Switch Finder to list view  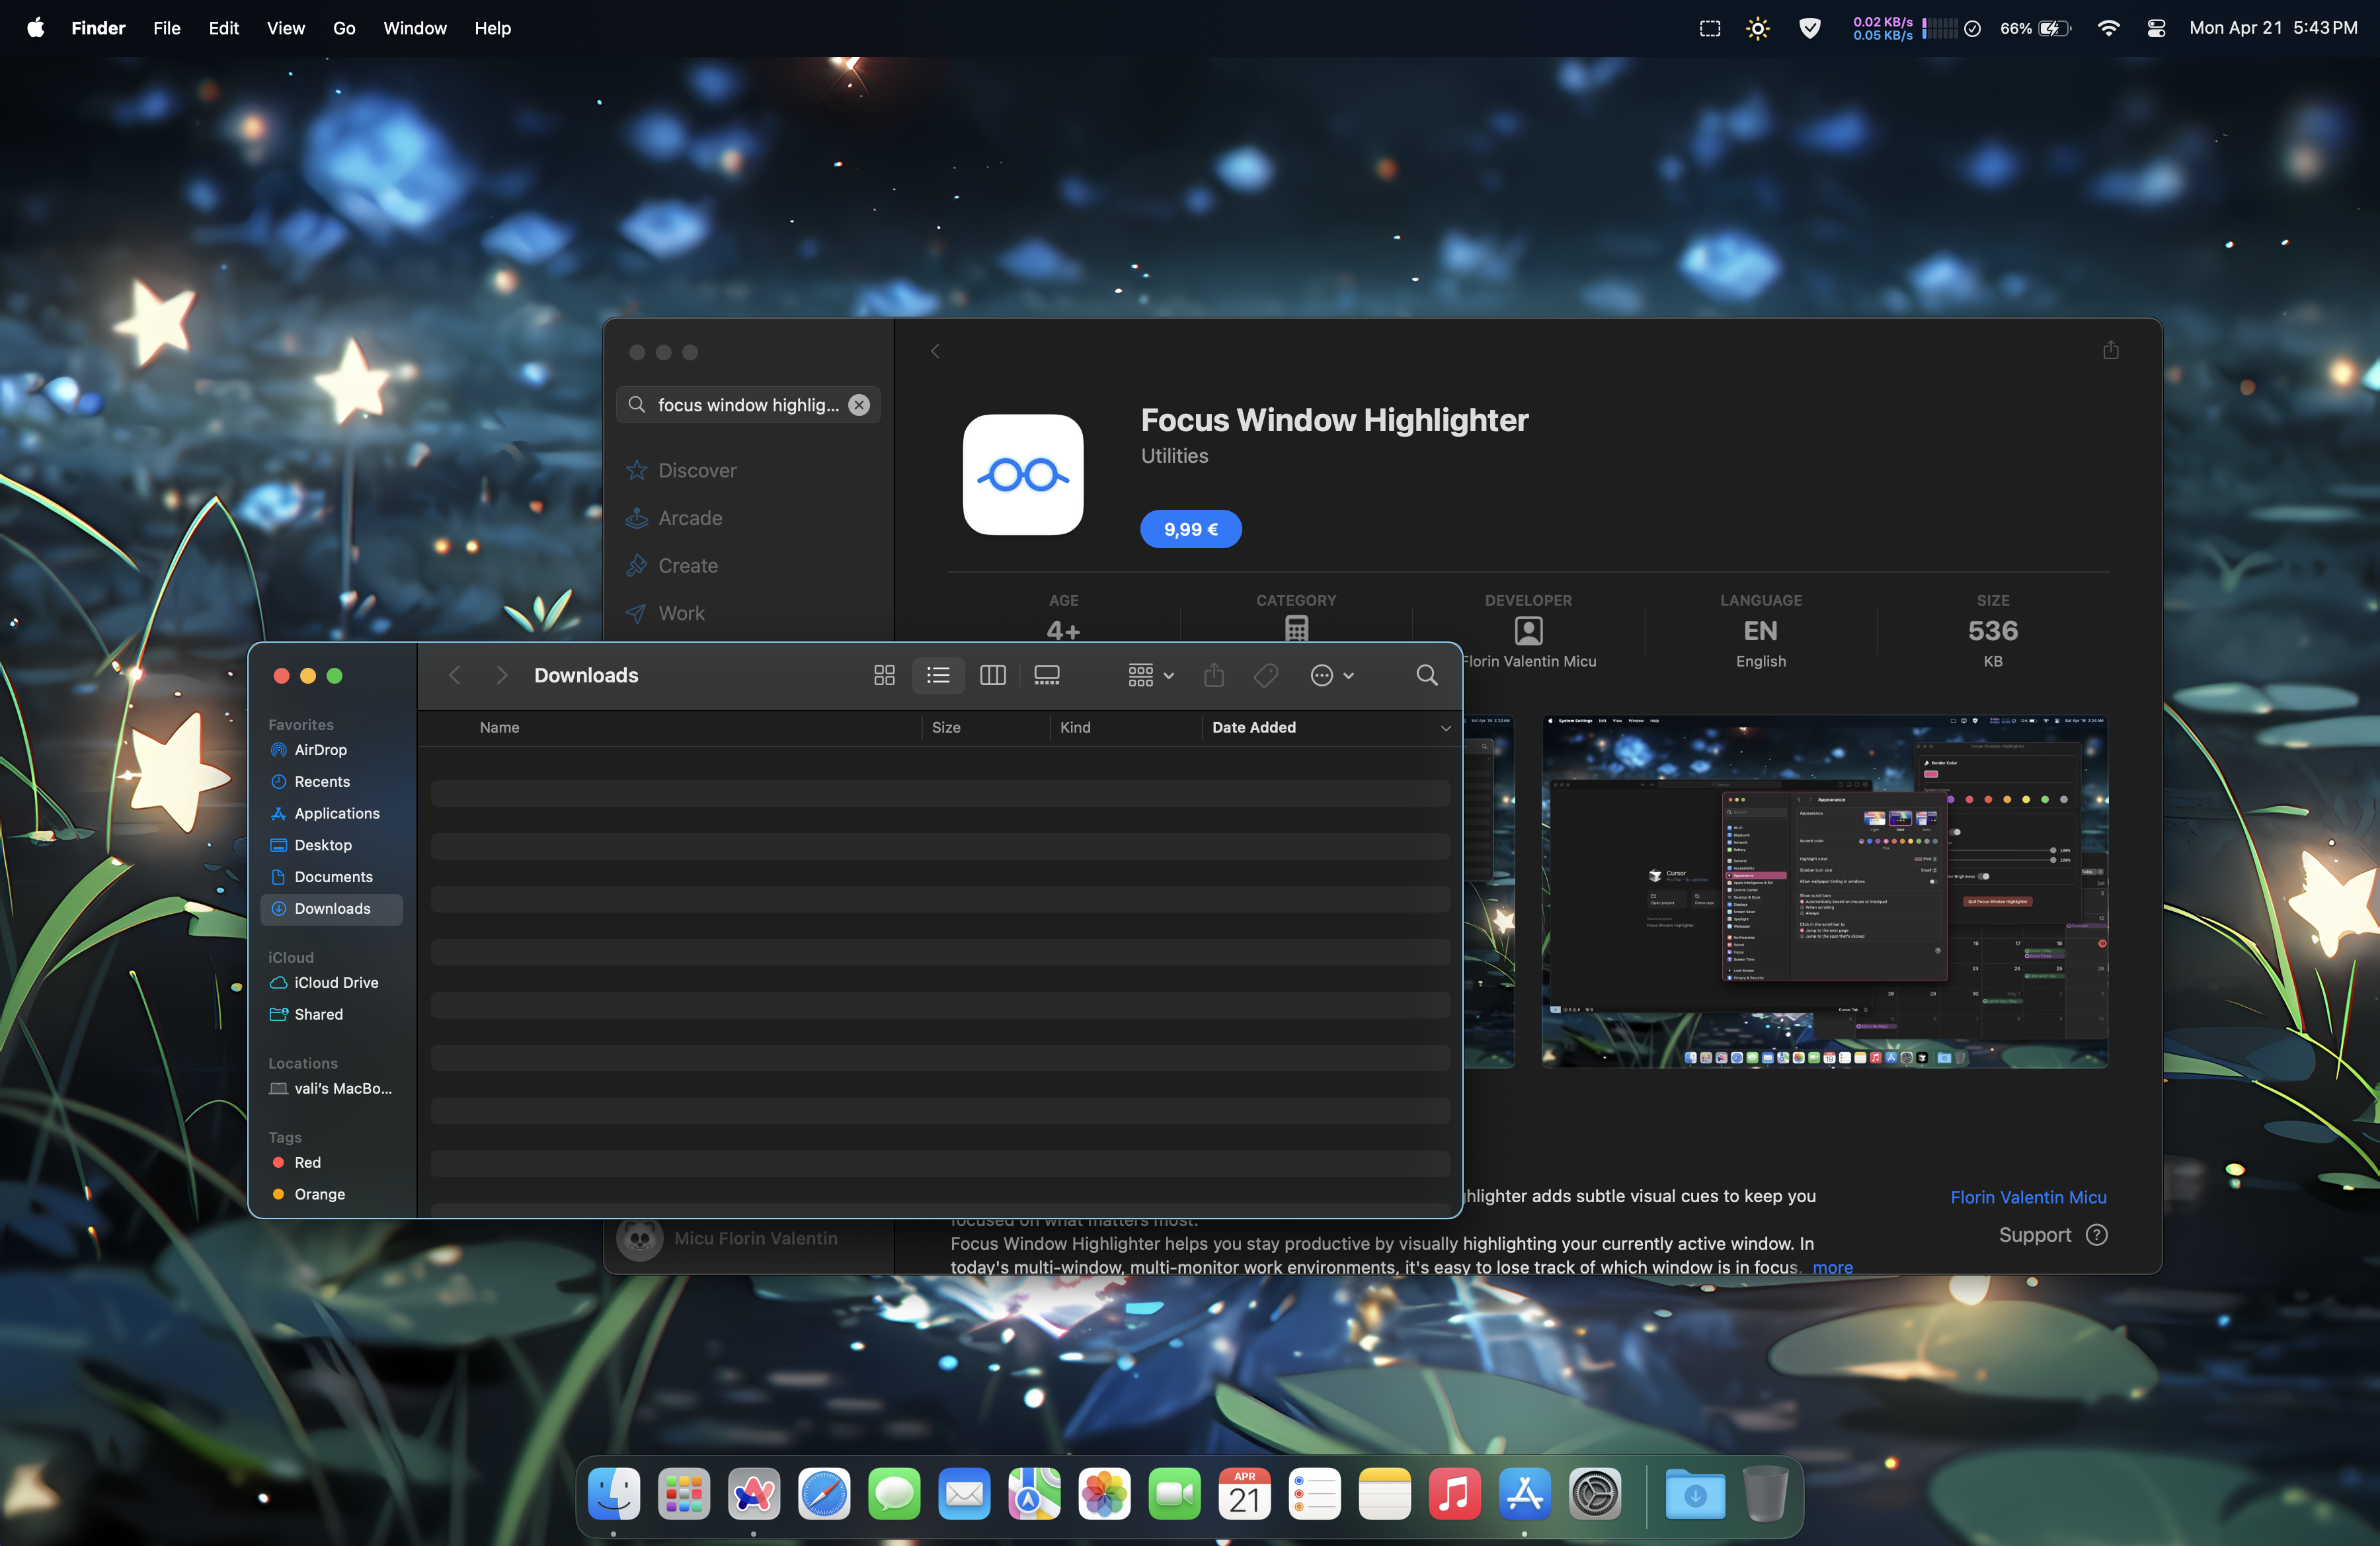(938, 676)
